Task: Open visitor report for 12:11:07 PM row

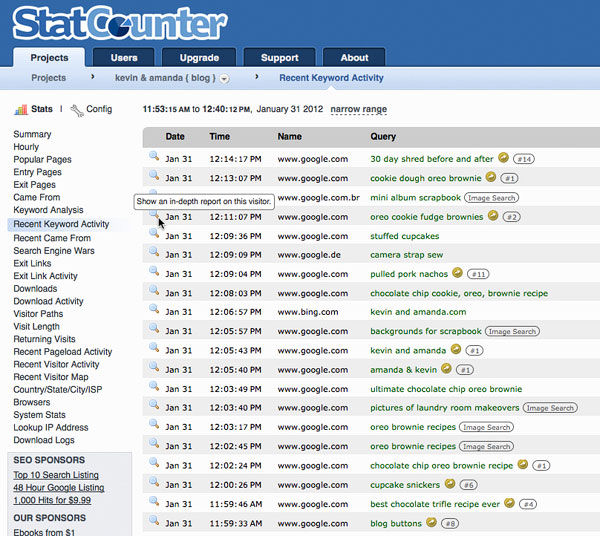Action: pyautogui.click(x=154, y=214)
